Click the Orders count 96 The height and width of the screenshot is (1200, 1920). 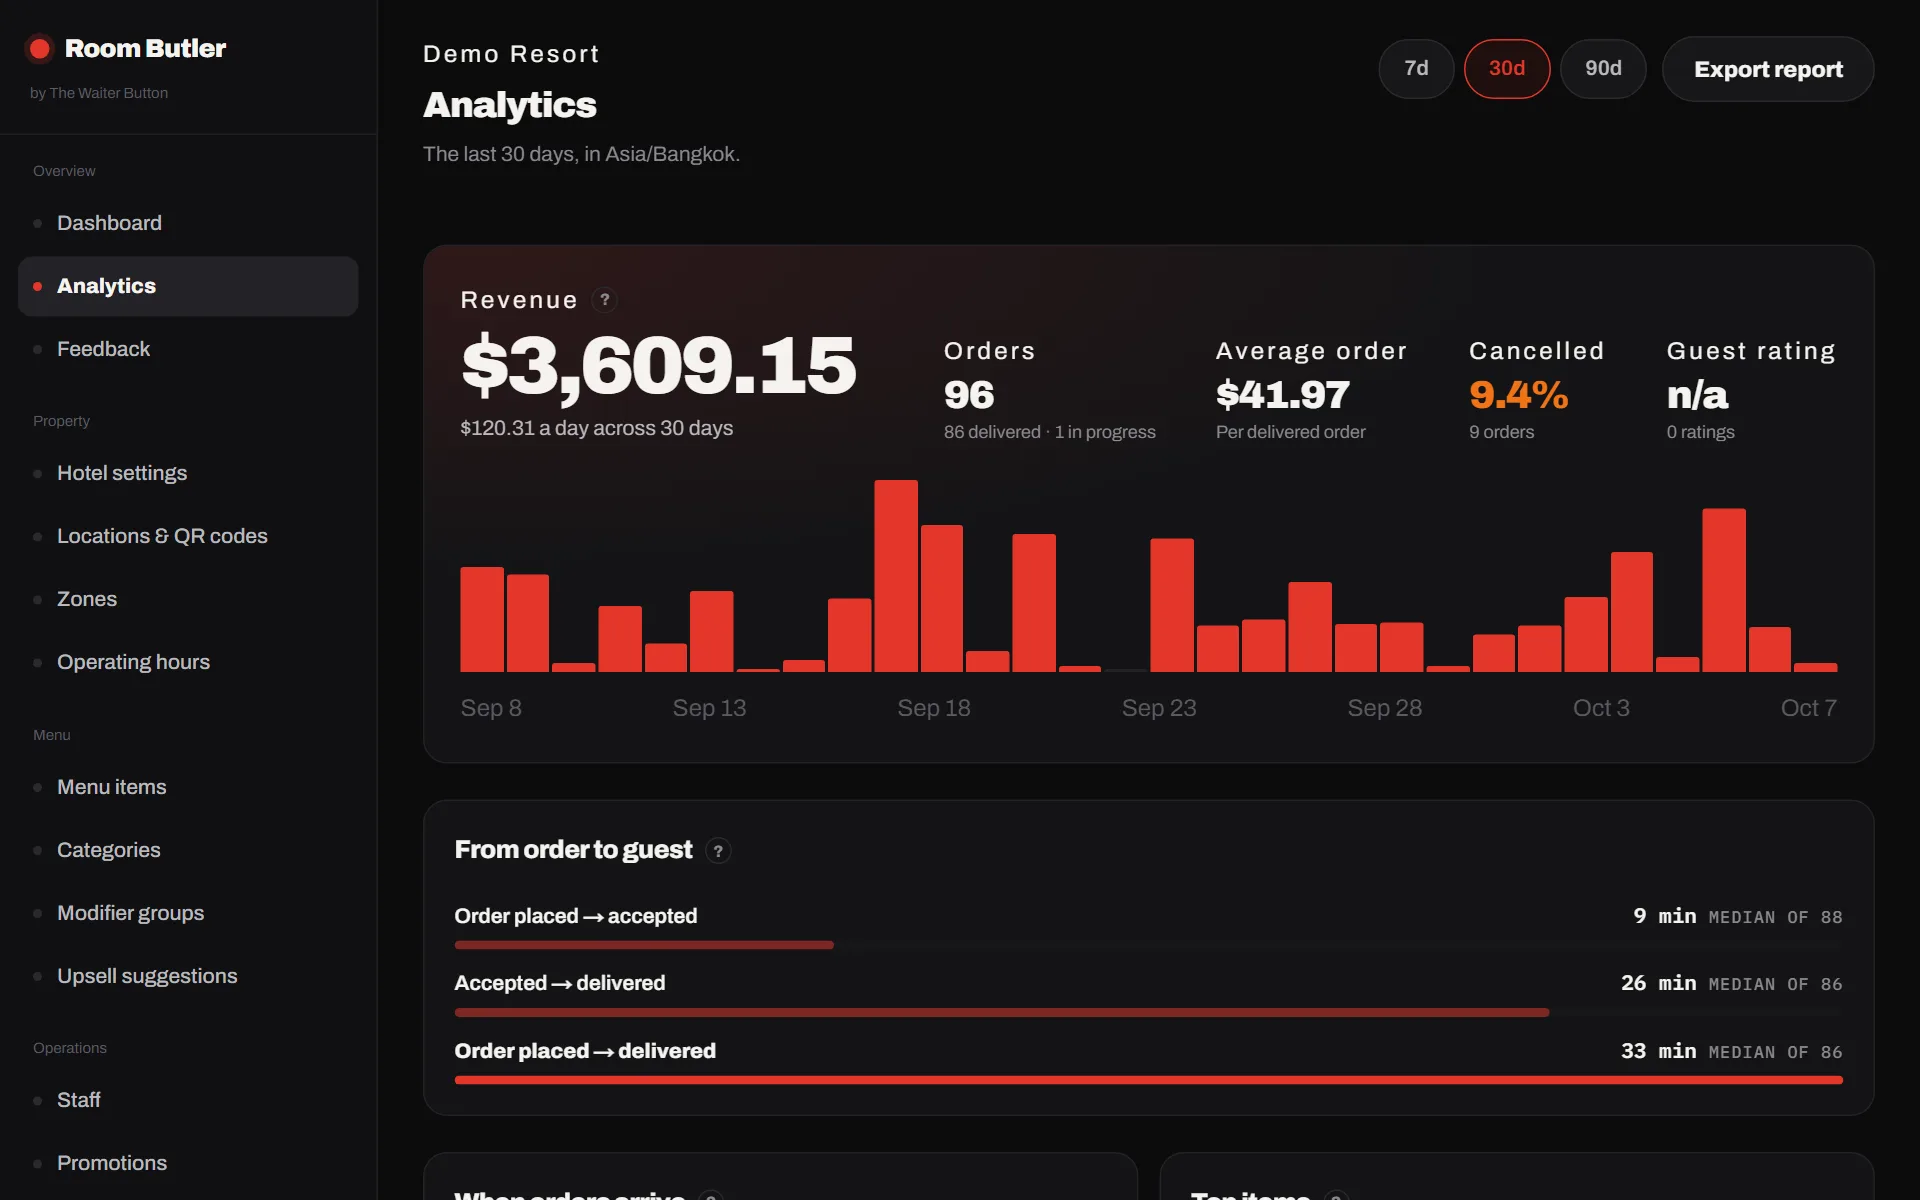[969, 395]
